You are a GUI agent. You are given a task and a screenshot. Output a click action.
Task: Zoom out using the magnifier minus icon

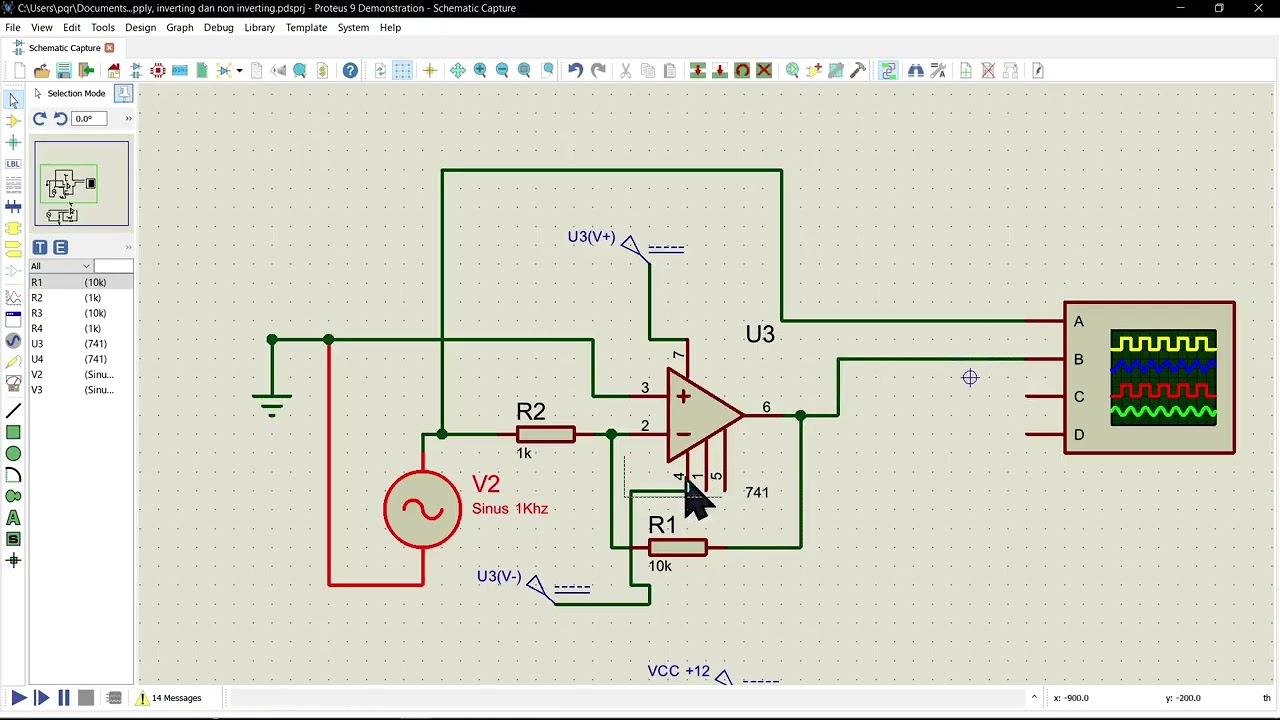(502, 70)
